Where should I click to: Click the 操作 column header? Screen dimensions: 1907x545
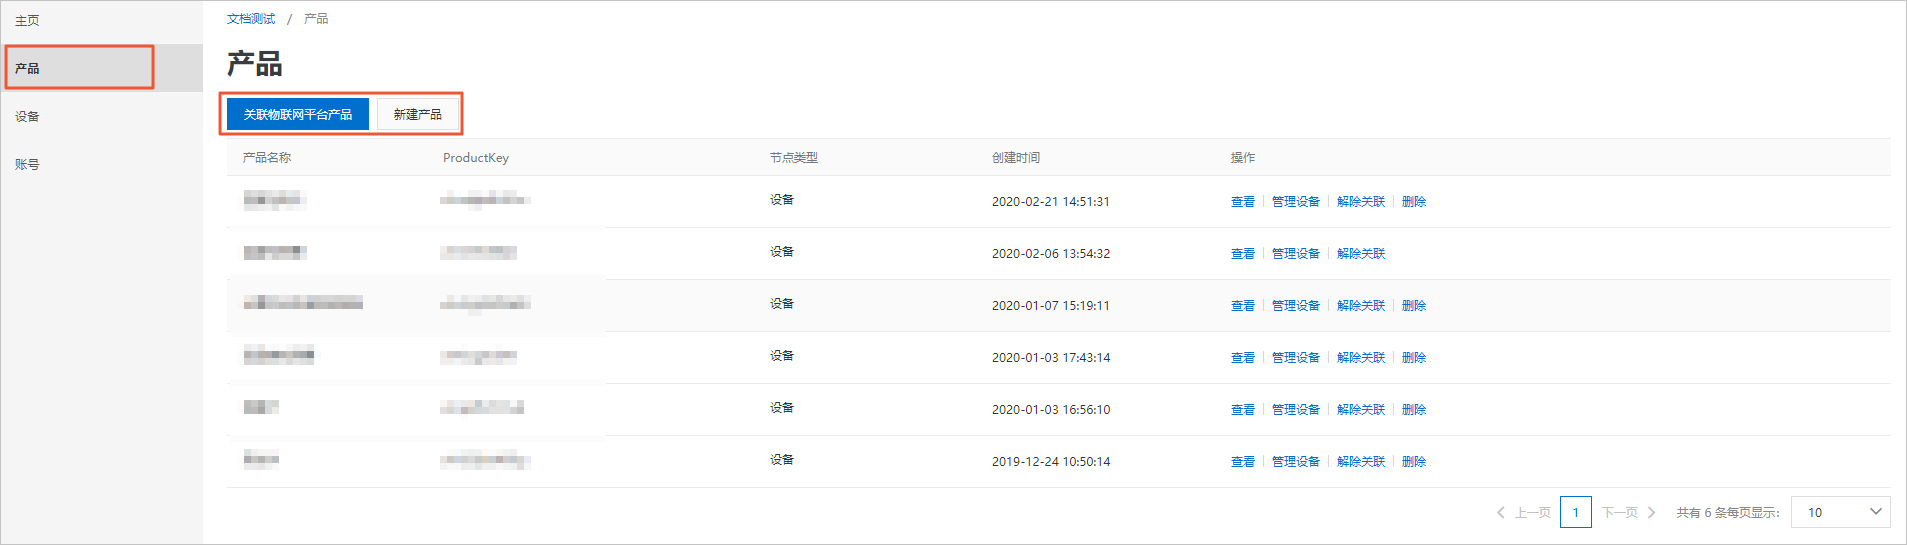[1243, 158]
